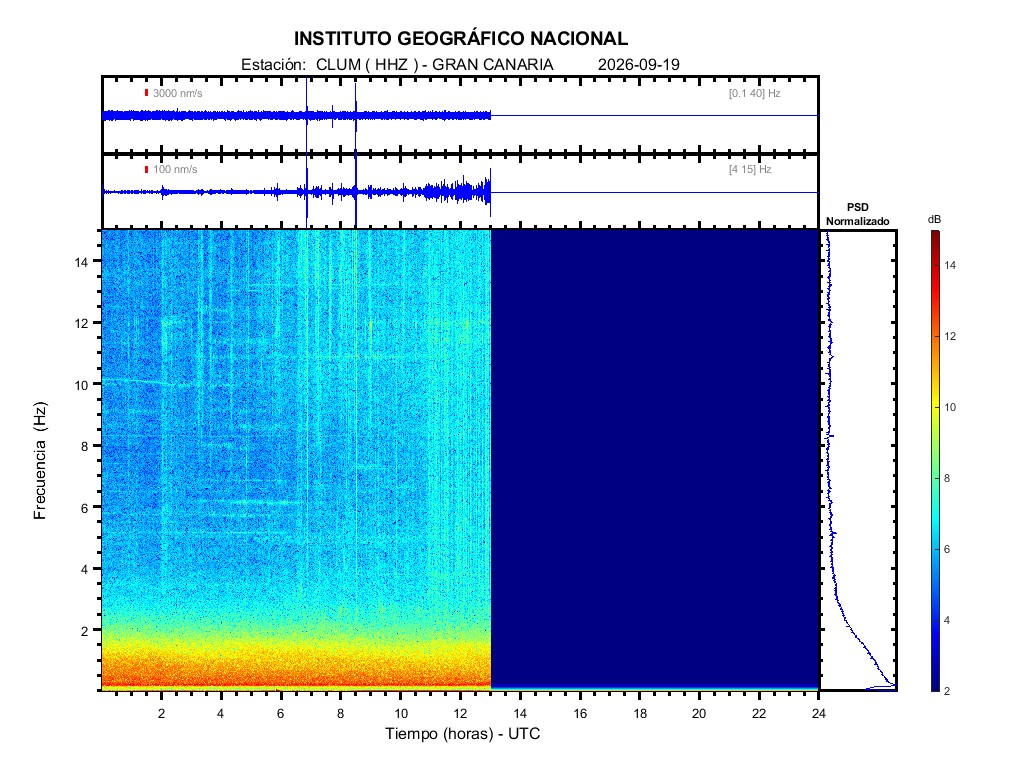Click the Frecuencia (Hz) axis label
This screenshot has width=1024, height=768.
pos(40,460)
